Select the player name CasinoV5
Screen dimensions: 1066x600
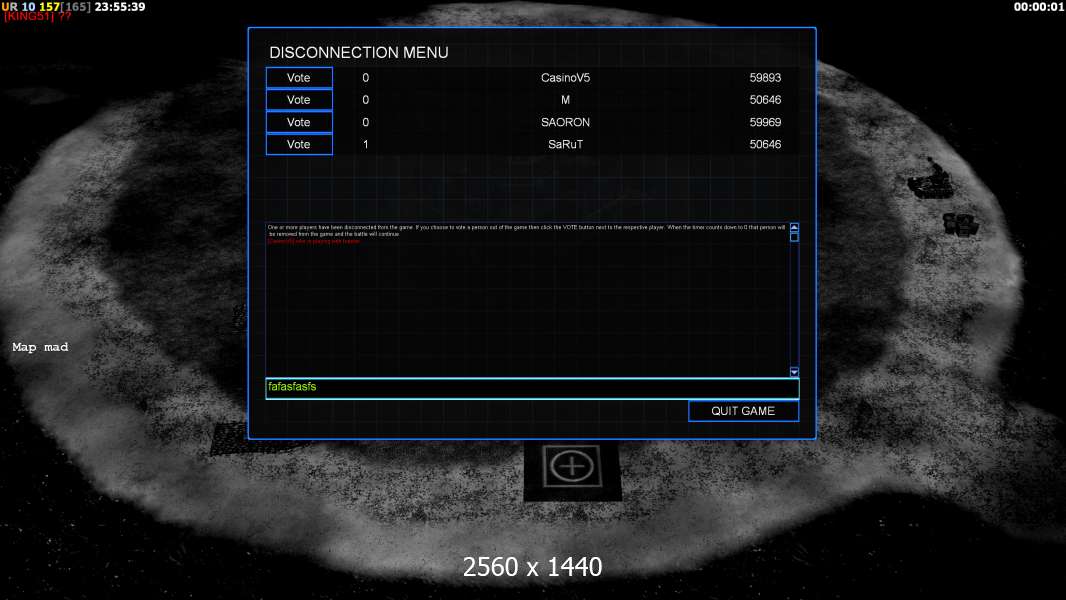566,77
